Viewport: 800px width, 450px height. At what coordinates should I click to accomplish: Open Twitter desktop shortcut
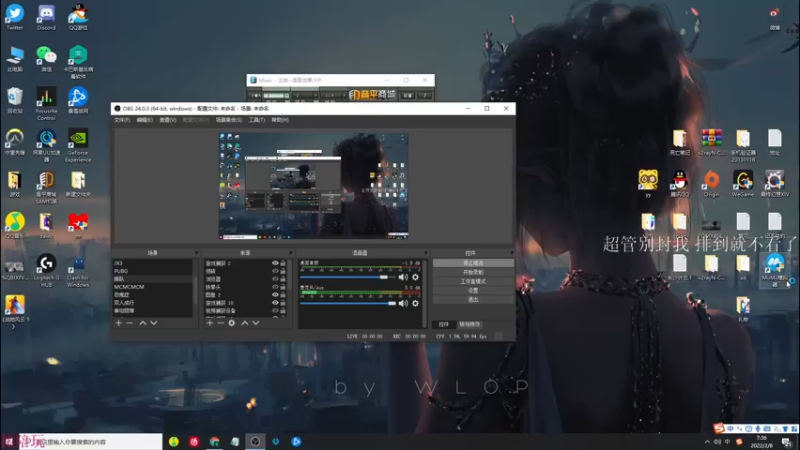(14, 18)
